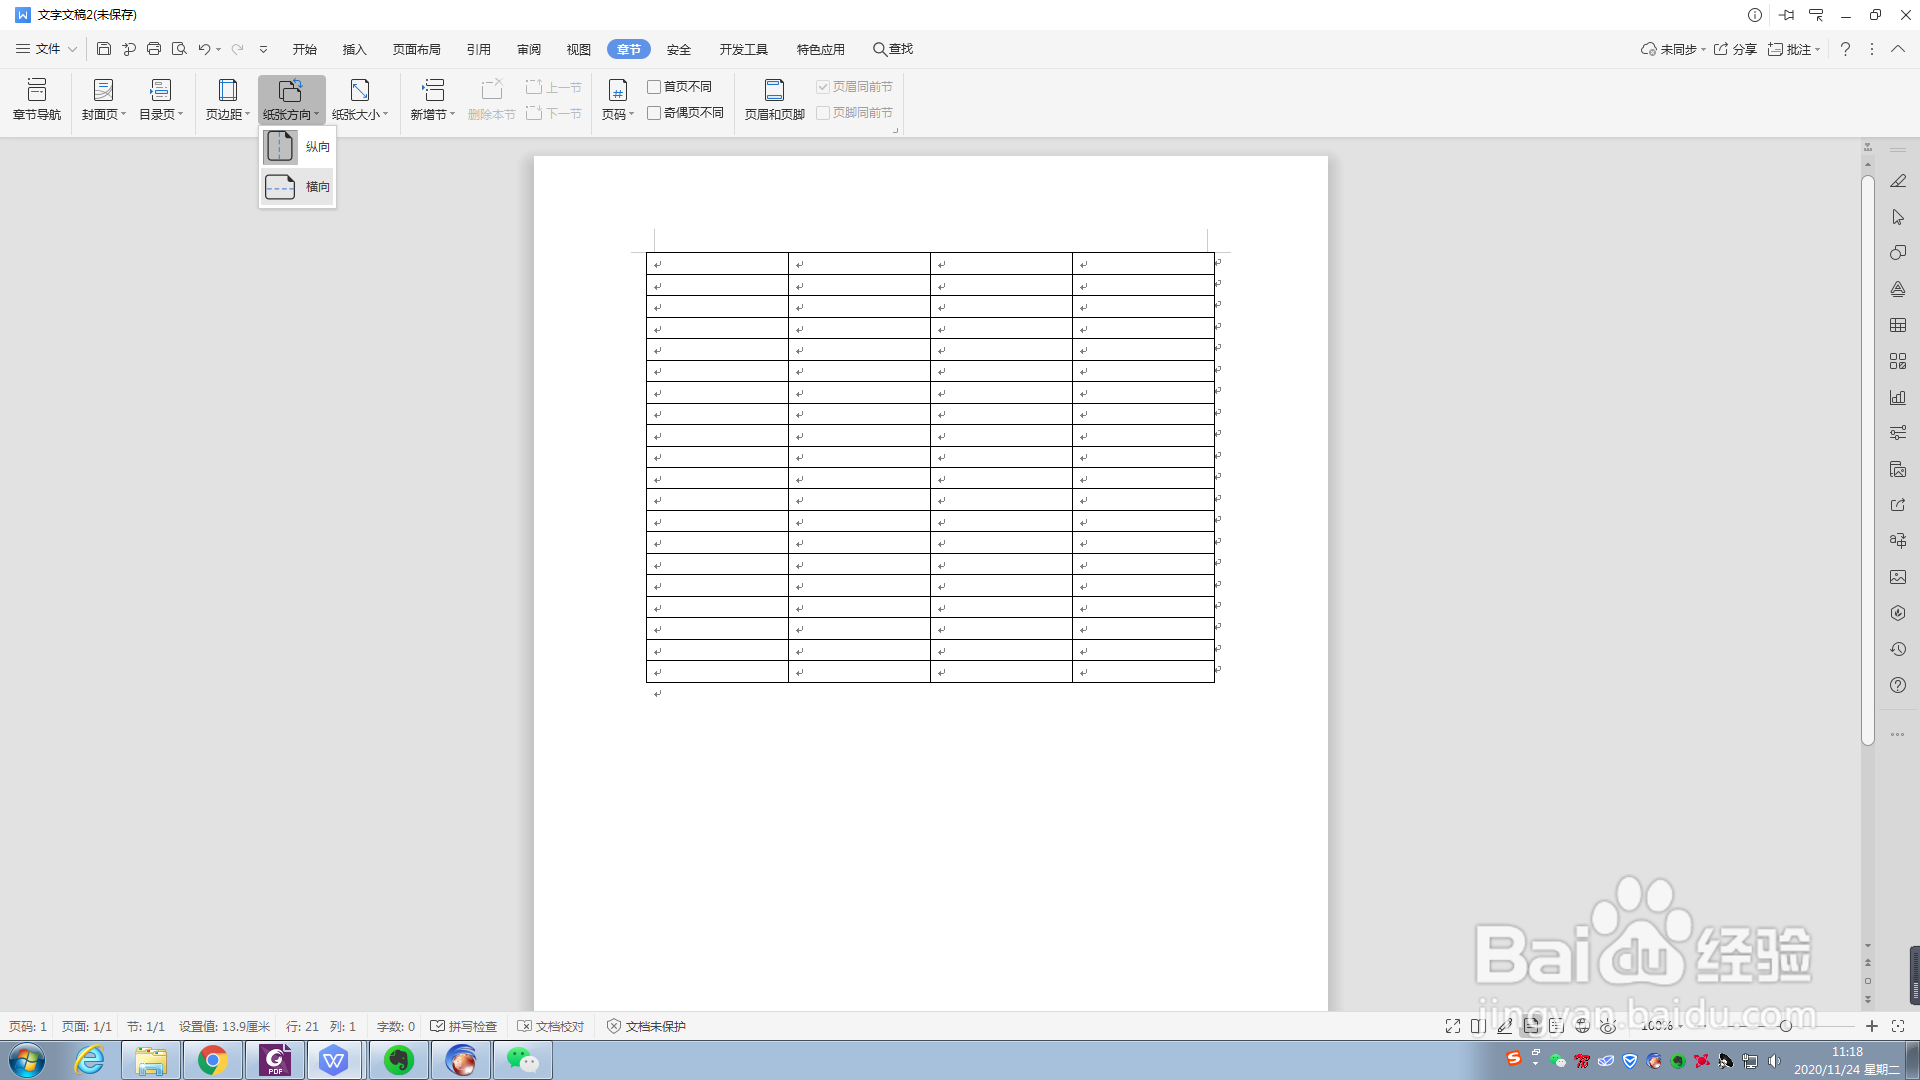Click the save icon in the quick toolbar

pos(104,49)
